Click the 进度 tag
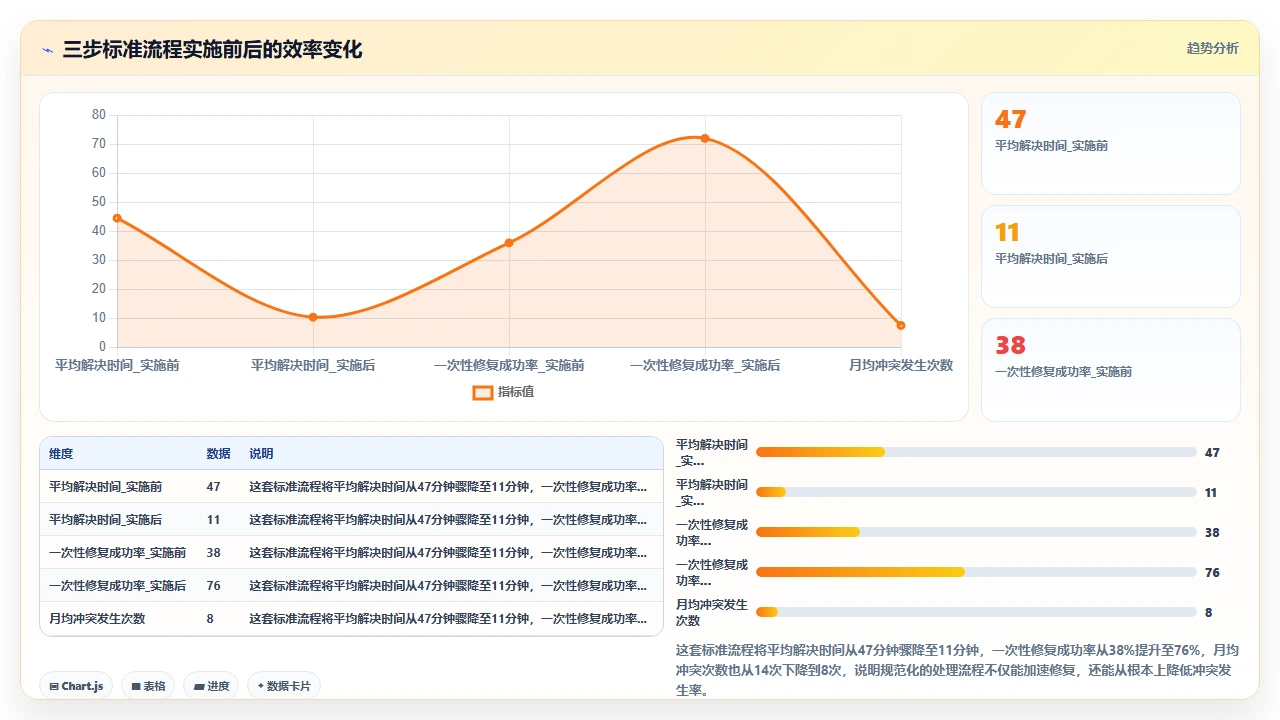The image size is (1280, 720). click(x=211, y=686)
